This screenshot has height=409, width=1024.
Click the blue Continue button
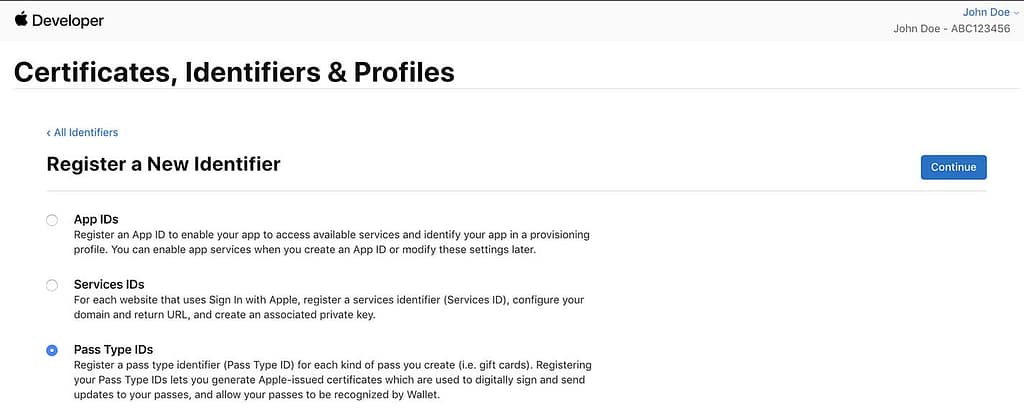point(953,167)
